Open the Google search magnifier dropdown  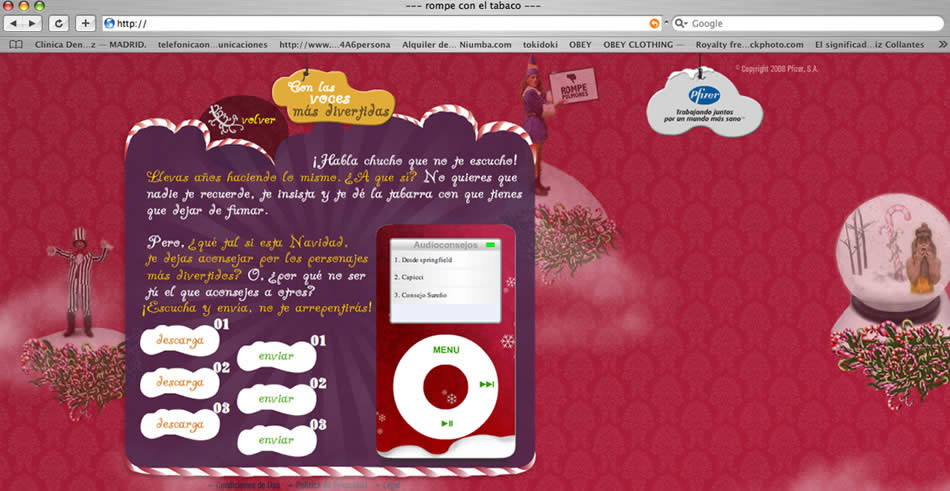(x=682, y=24)
